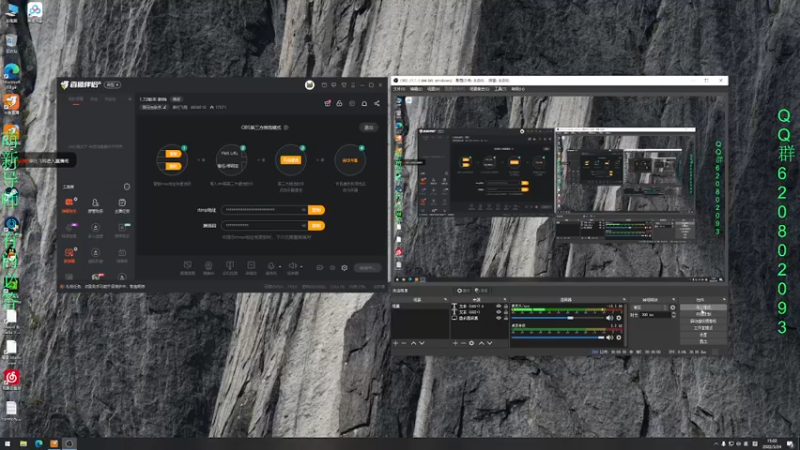The height and width of the screenshot is (450, 800).
Task: Pop out the OBS Audio Mixer dock with its header icon
Action: 624,299
